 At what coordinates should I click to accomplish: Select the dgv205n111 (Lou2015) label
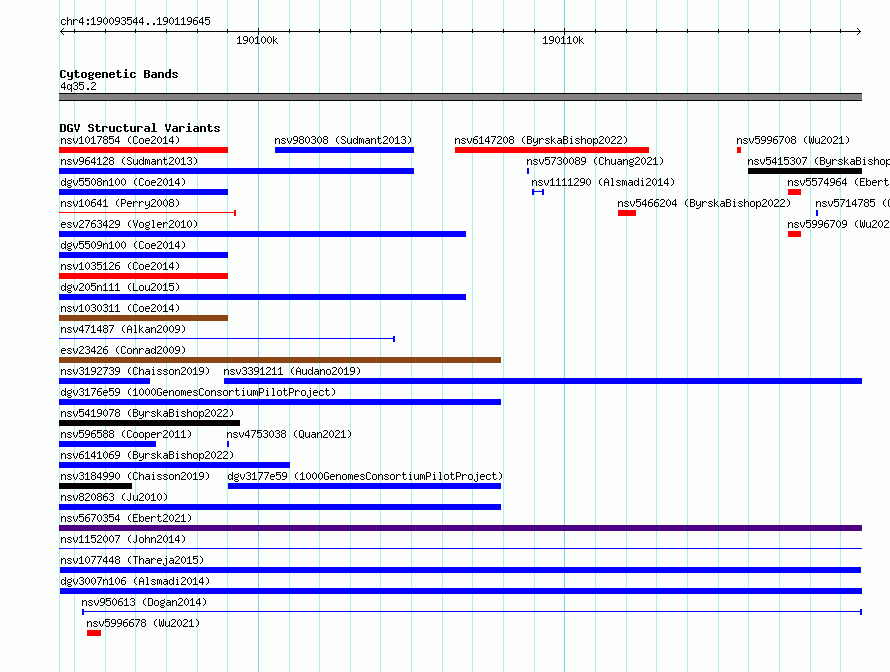pyautogui.click(x=120, y=287)
